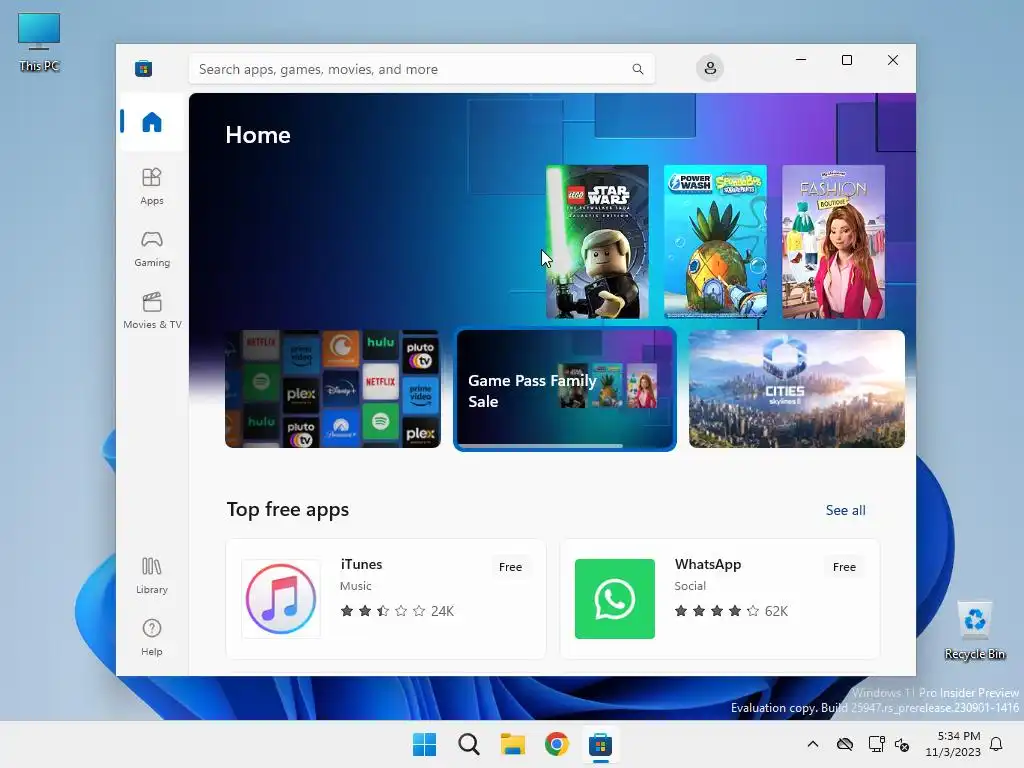
Task: Show hidden icons in system tray
Action: (812, 744)
